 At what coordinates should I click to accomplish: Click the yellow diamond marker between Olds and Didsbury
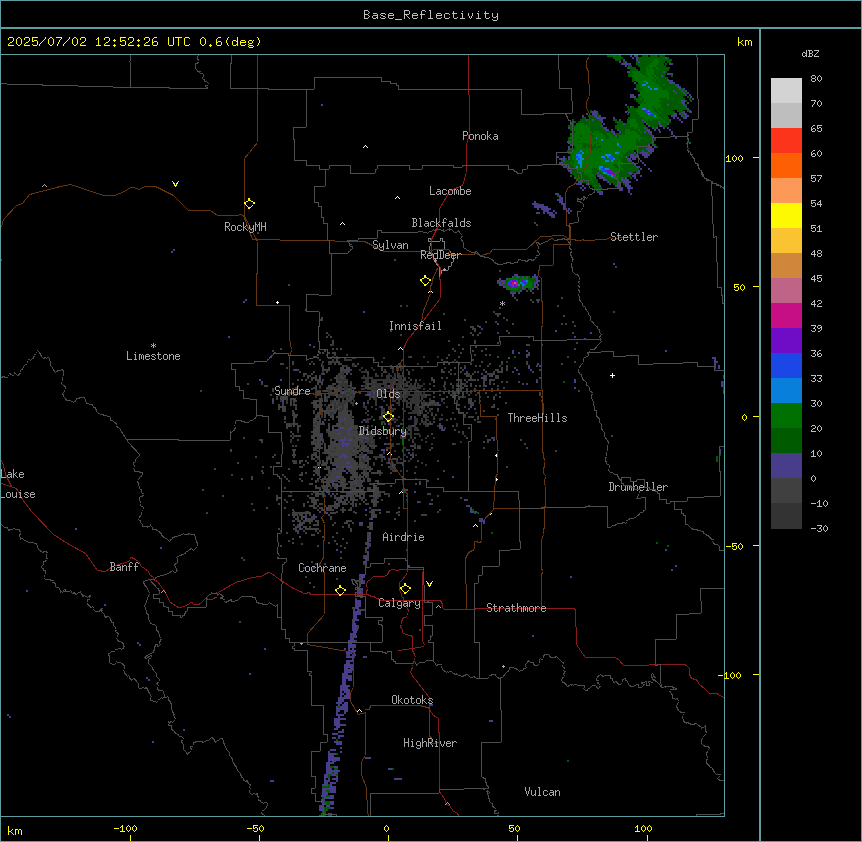point(388,417)
